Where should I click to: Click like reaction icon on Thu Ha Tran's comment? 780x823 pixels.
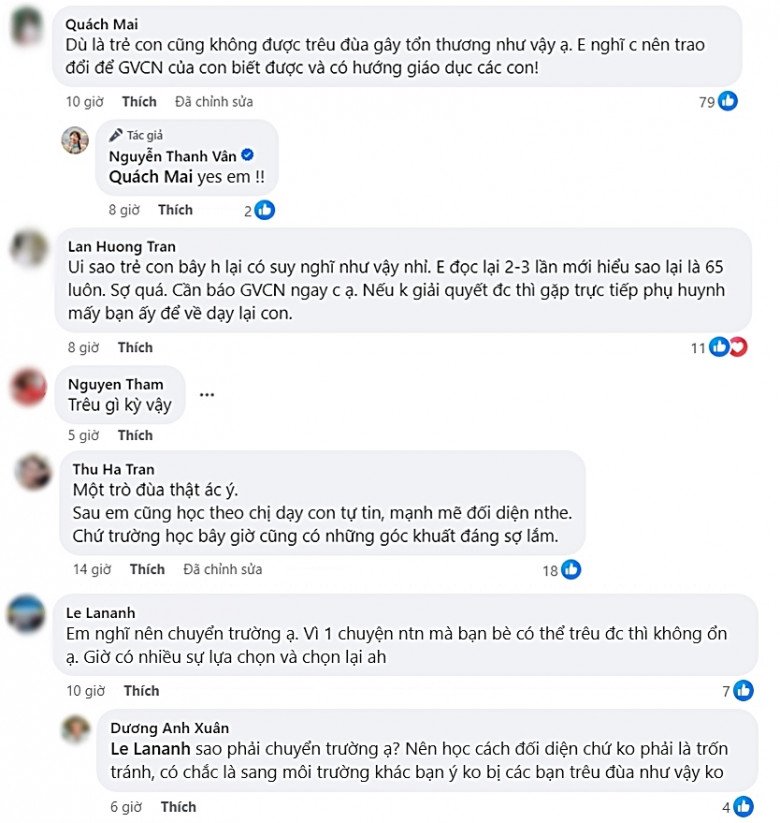(571, 569)
